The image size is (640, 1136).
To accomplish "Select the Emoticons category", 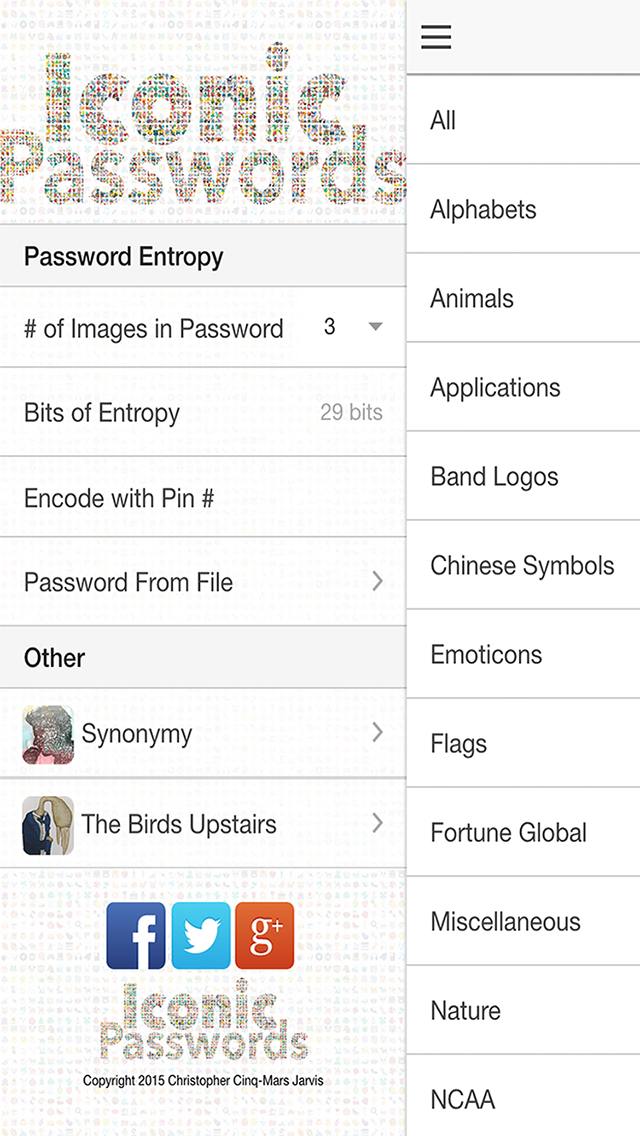I will (486, 654).
